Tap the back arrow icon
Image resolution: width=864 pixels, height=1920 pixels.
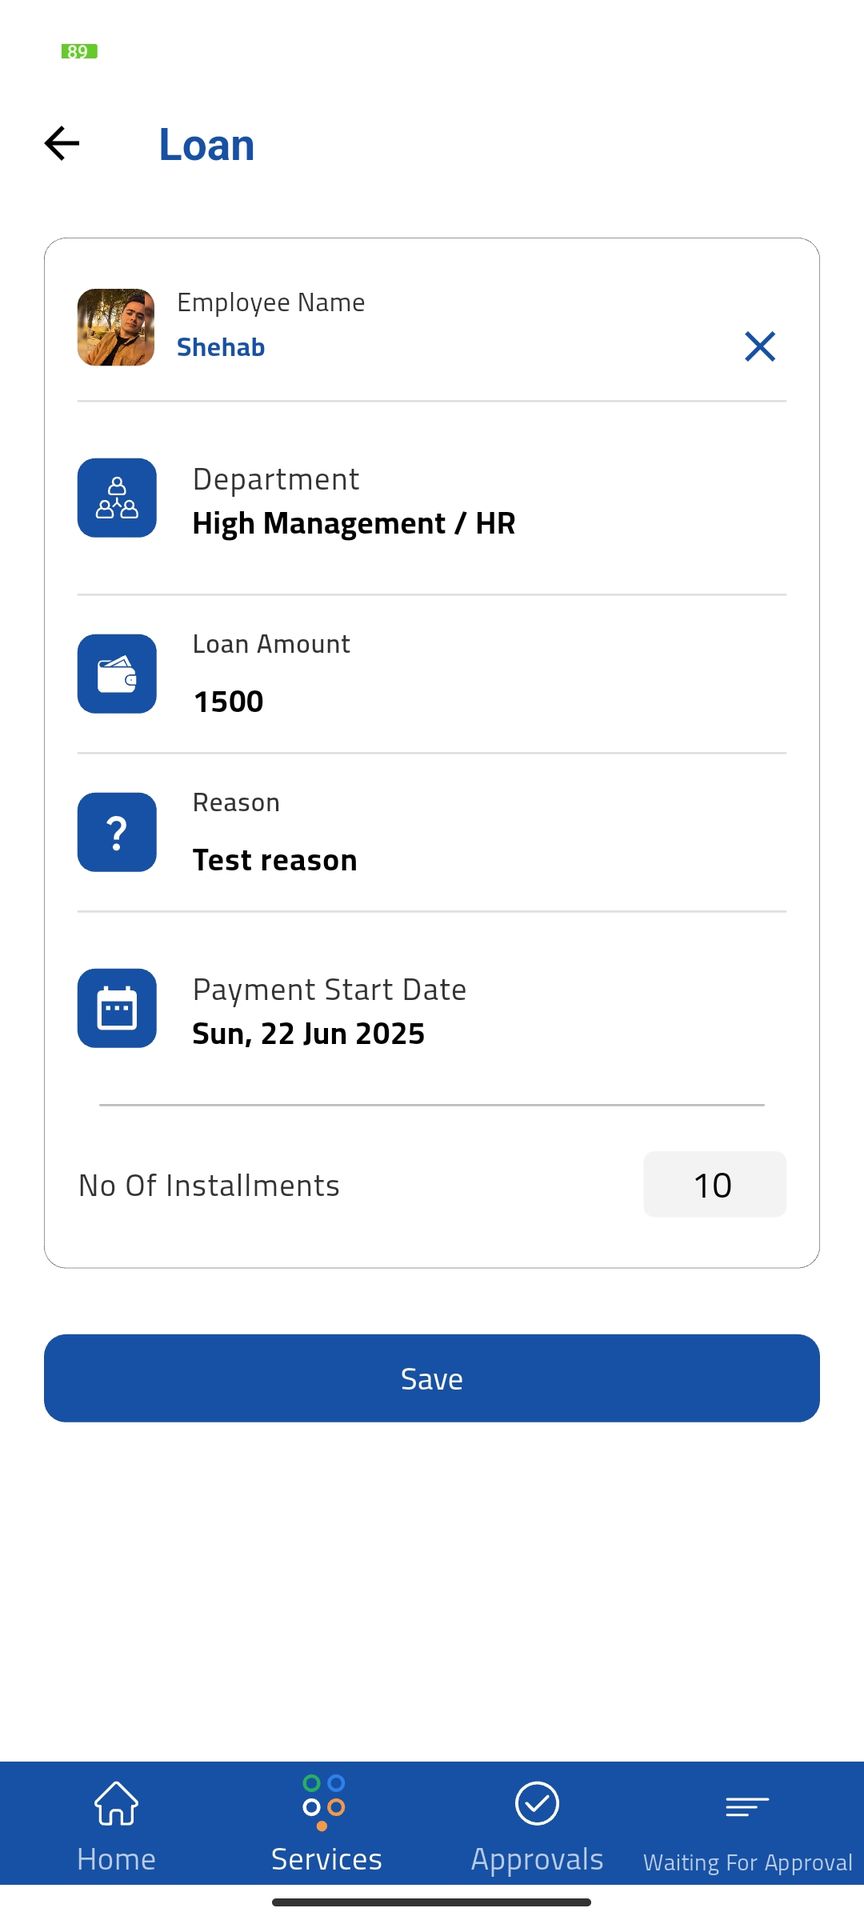62,144
